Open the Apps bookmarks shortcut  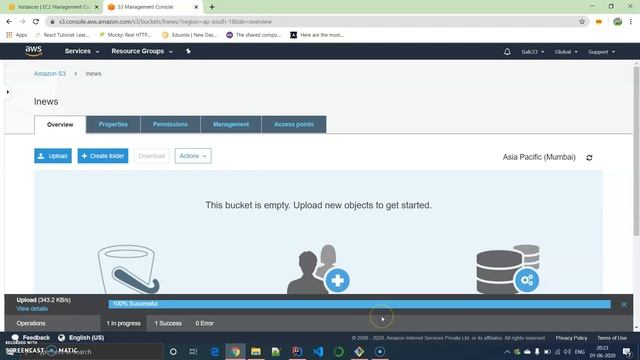point(17,35)
